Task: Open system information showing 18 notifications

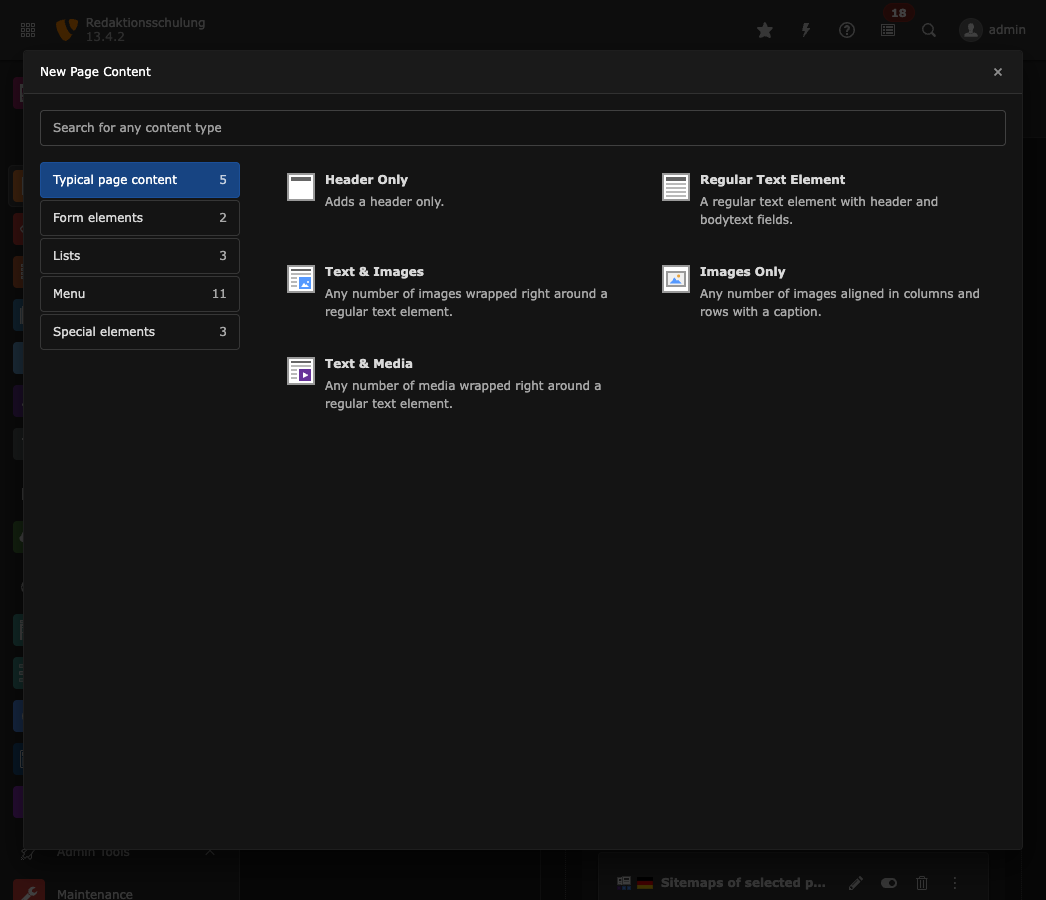Action: [888, 30]
